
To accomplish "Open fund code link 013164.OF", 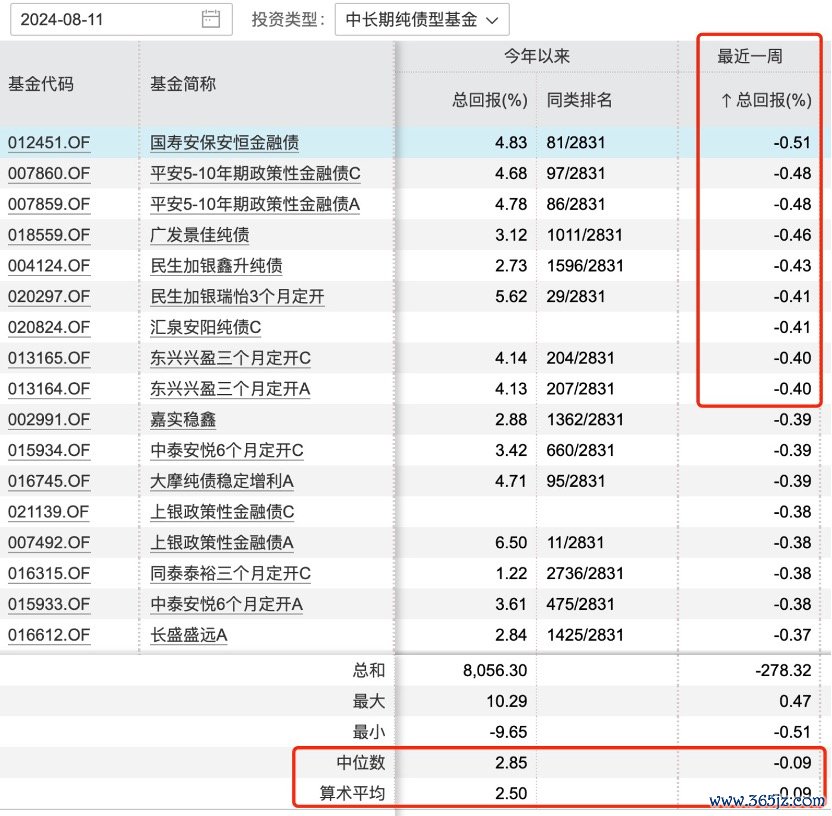I will pos(49,389).
